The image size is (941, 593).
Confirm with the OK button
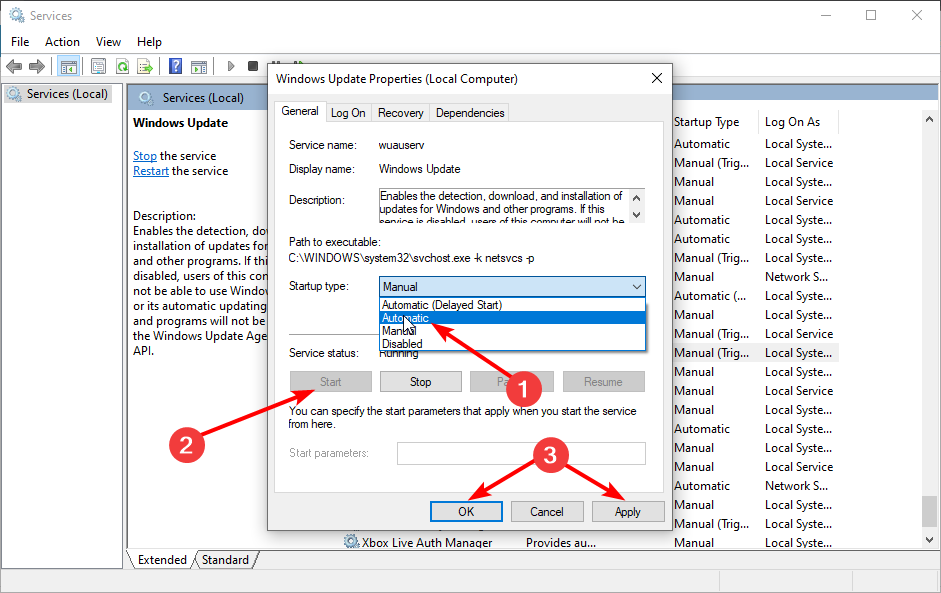coord(466,512)
